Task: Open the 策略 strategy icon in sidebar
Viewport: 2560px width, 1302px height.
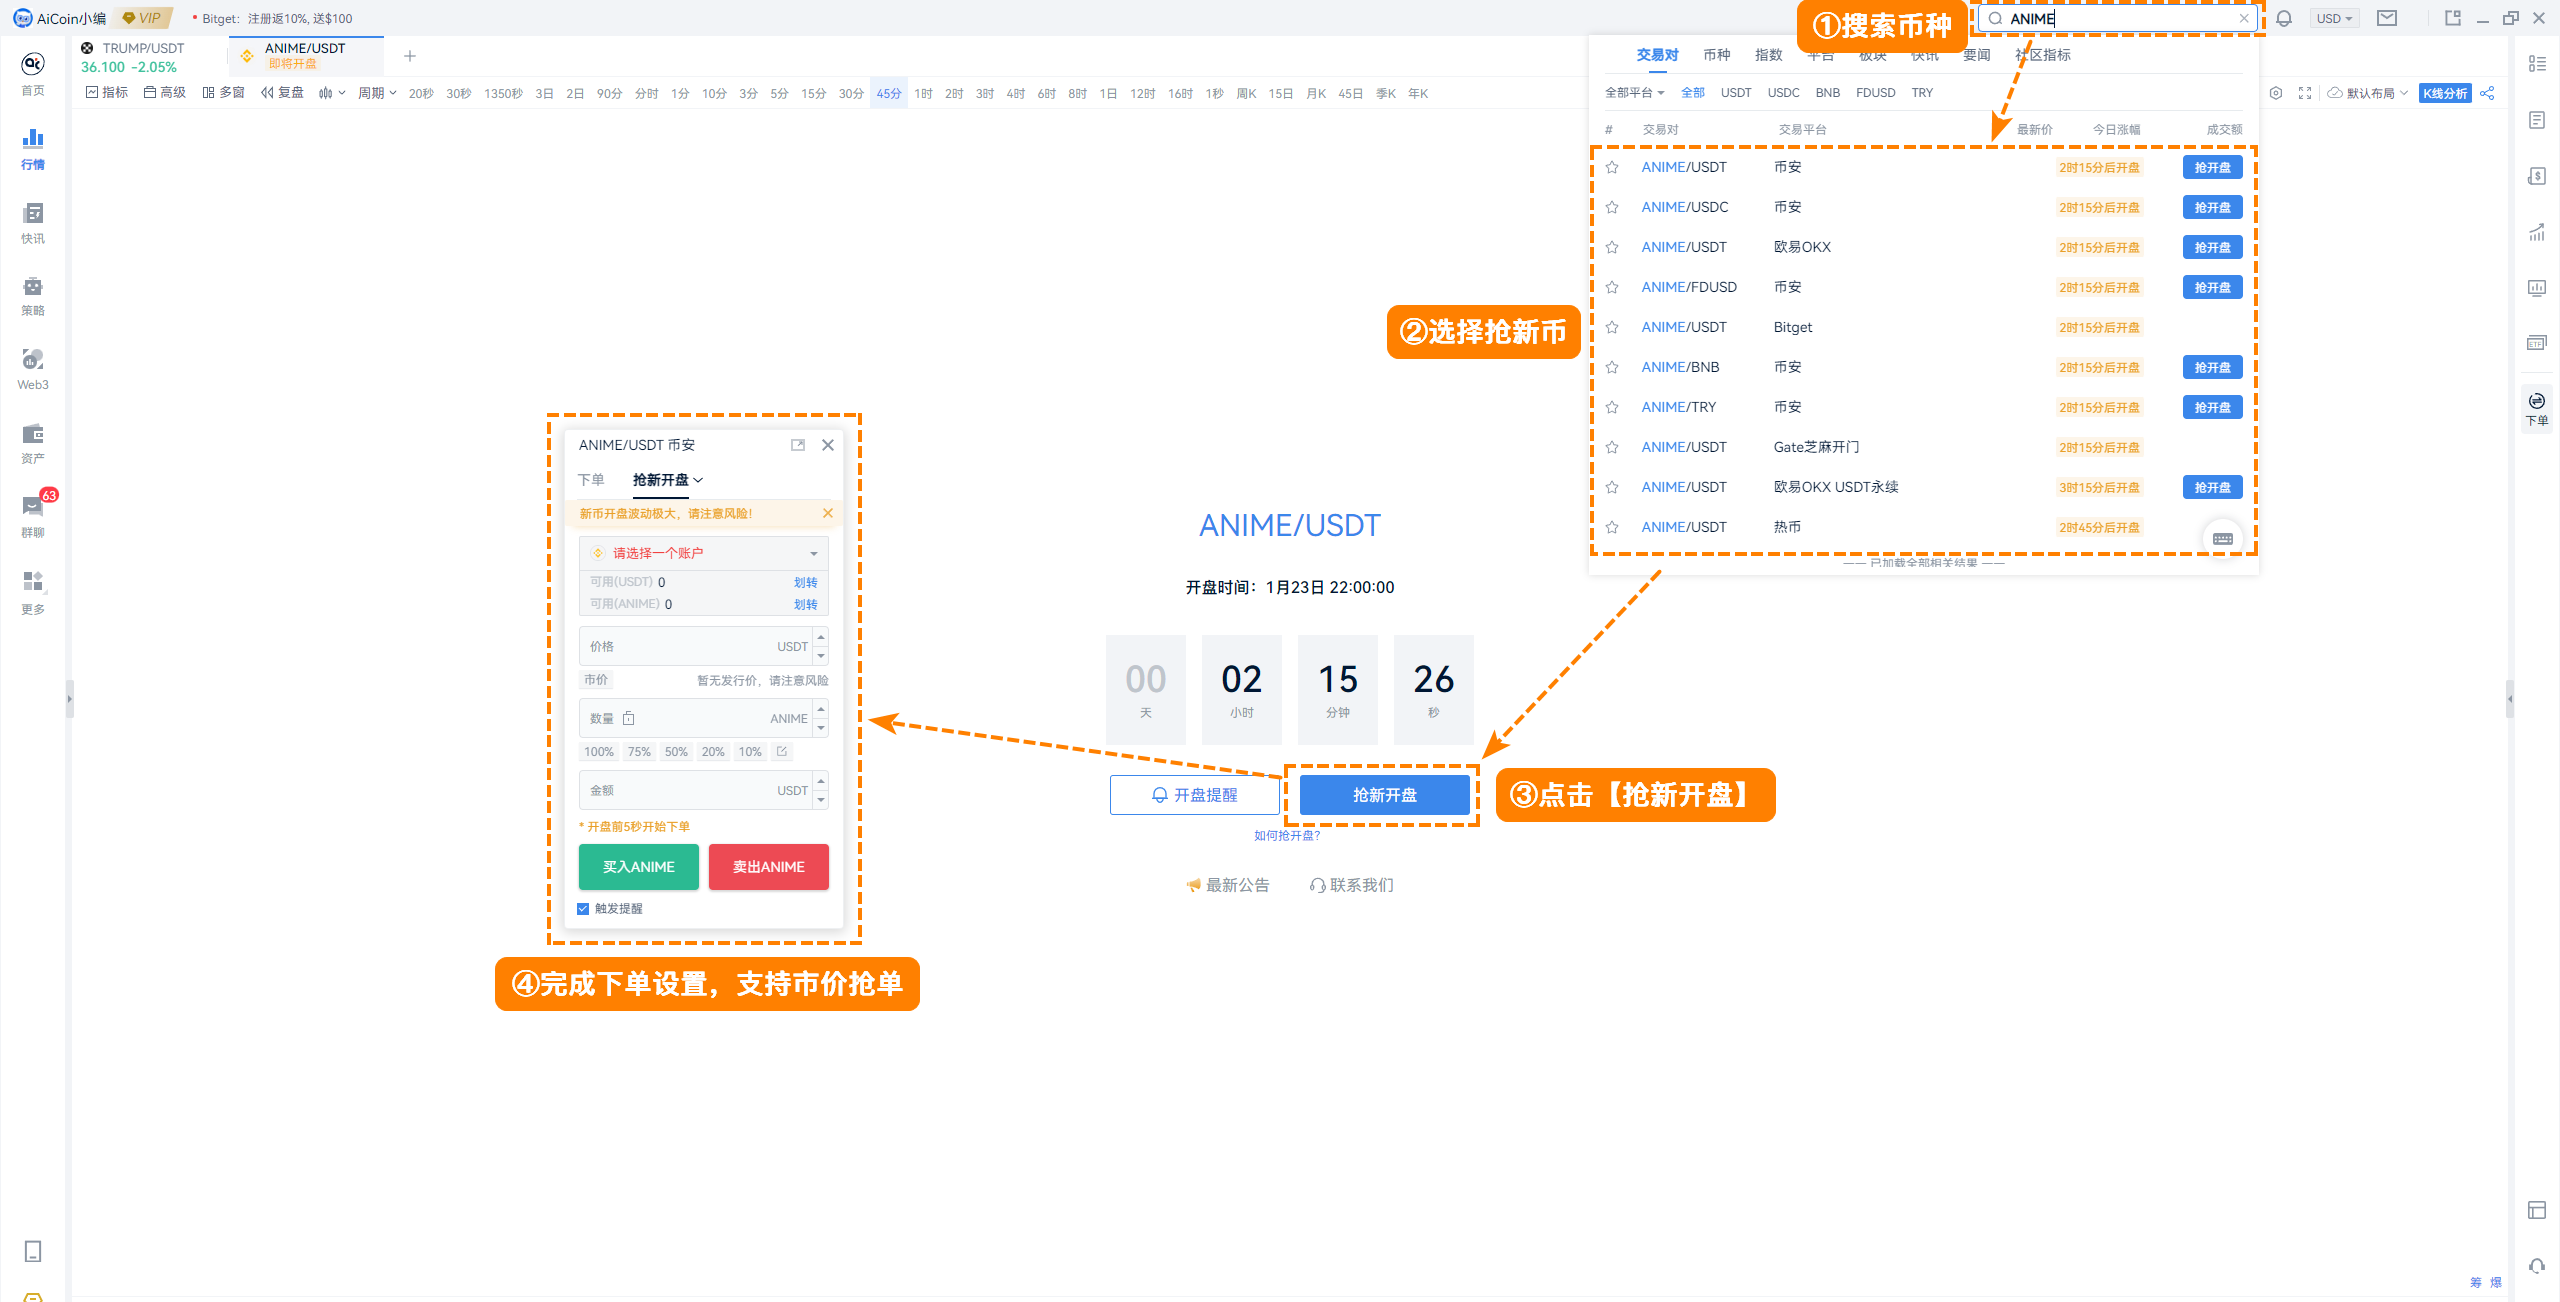Action: point(33,296)
